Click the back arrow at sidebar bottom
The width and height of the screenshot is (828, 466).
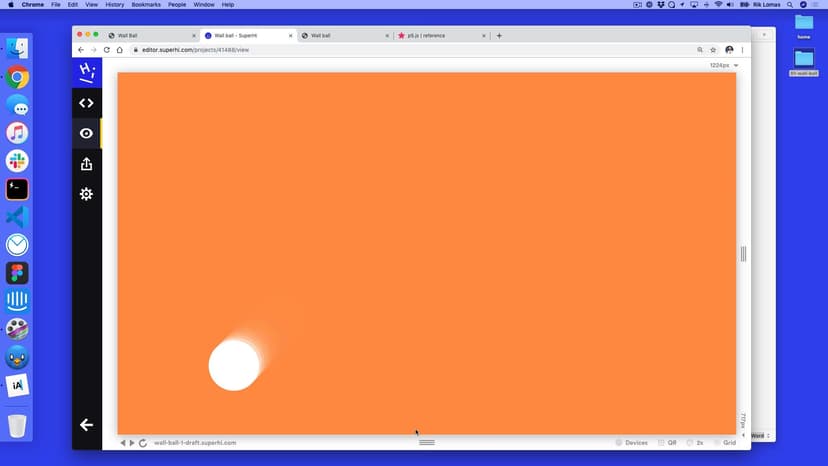point(86,425)
